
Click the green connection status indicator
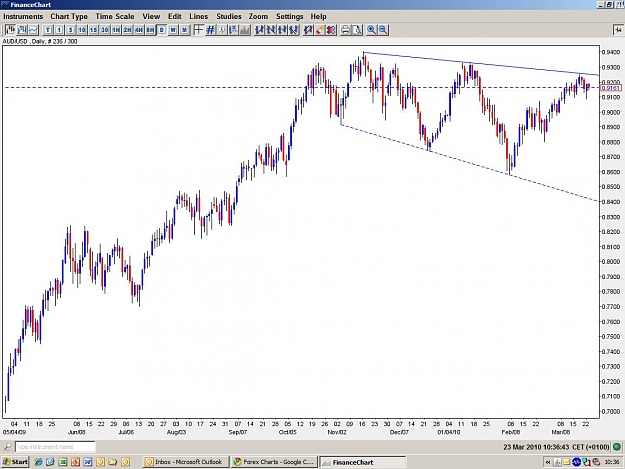pyautogui.click(x=617, y=447)
